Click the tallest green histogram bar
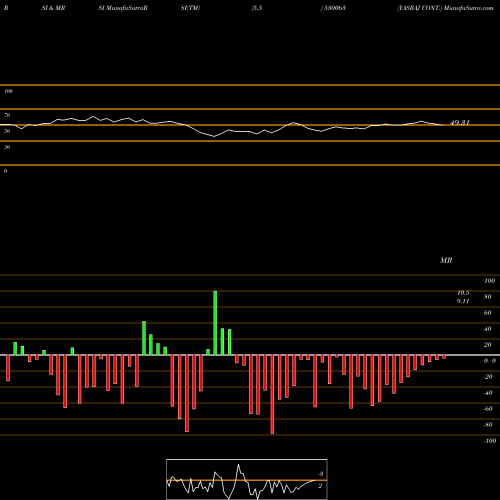Viewport: 500px width, 500px height. tap(215, 323)
